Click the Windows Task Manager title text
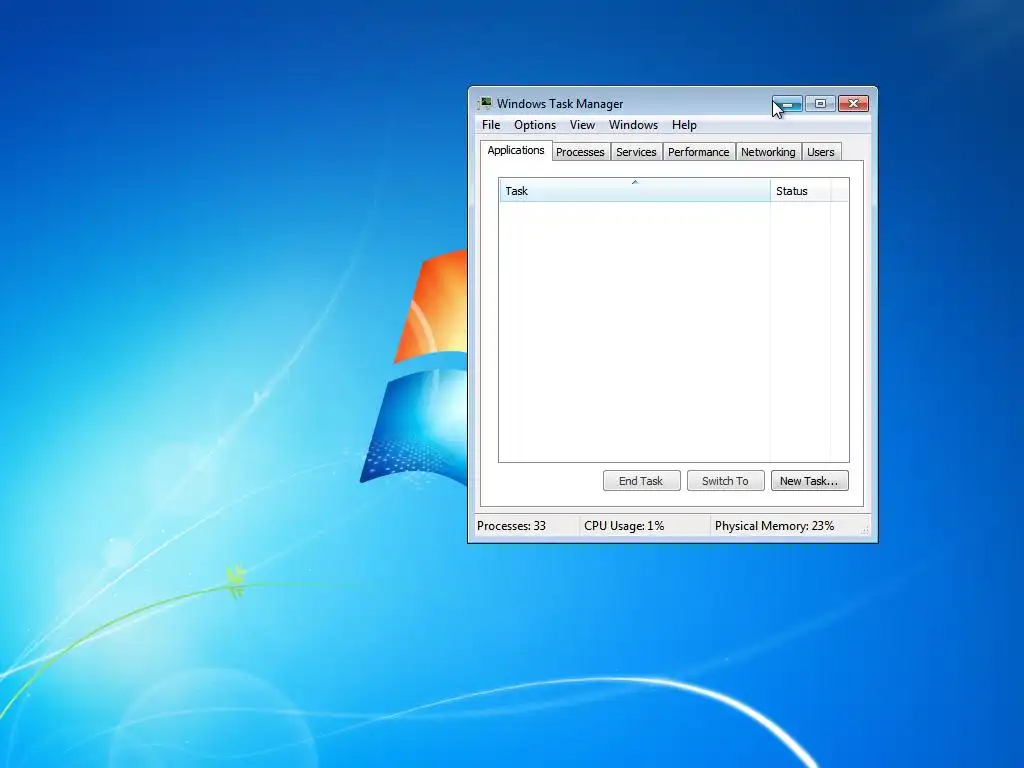Image resolution: width=1024 pixels, height=768 pixels. [560, 104]
